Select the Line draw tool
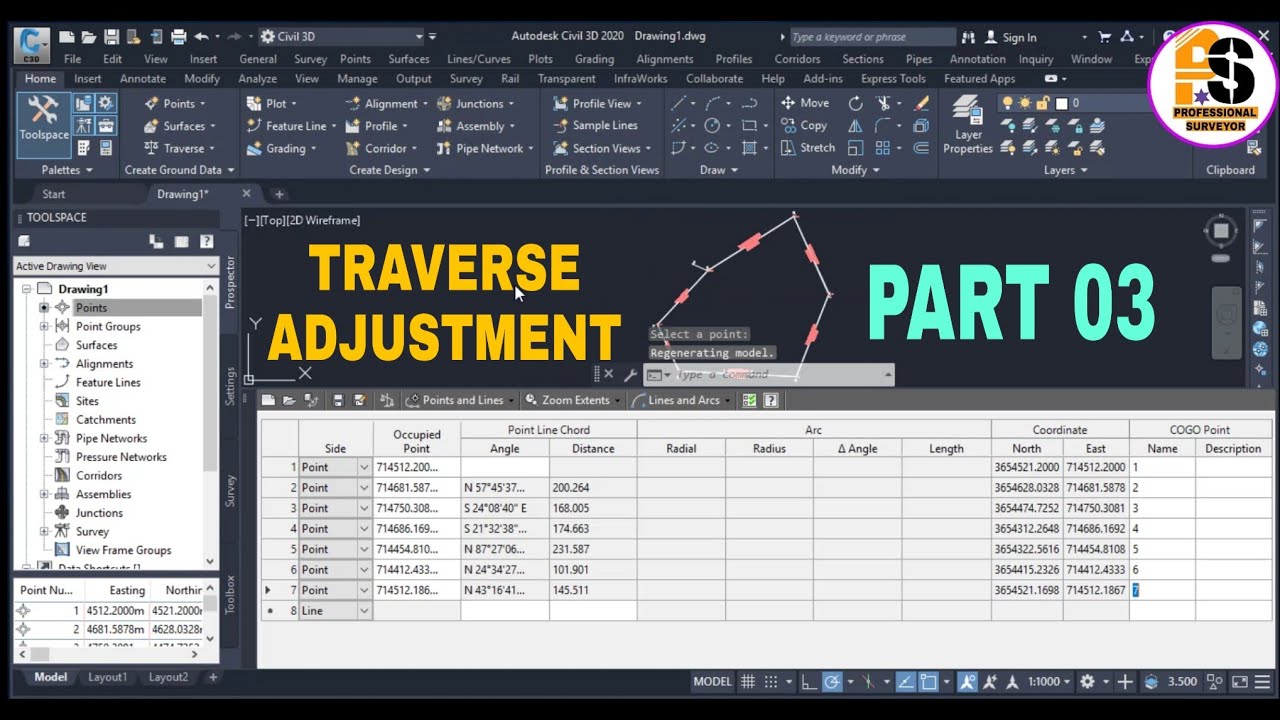The height and width of the screenshot is (720, 1280). tap(679, 103)
